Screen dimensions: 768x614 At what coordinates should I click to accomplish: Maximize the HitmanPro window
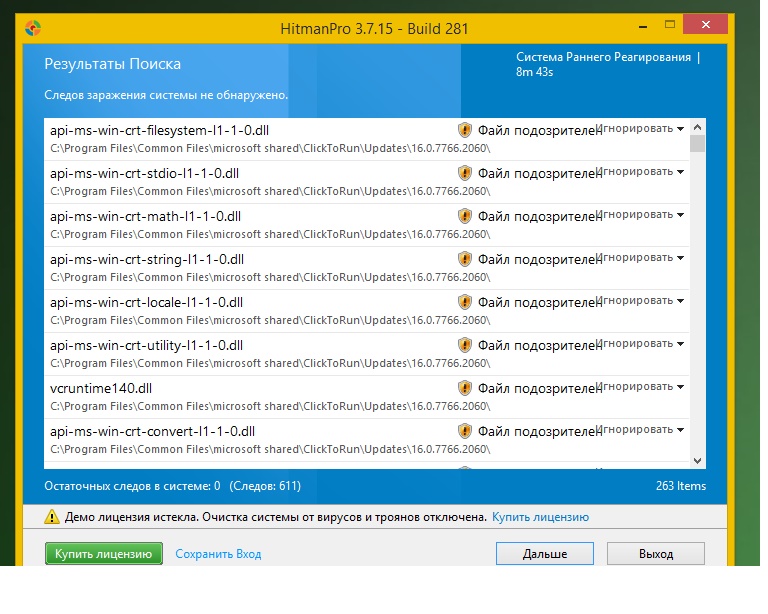[x=670, y=24]
